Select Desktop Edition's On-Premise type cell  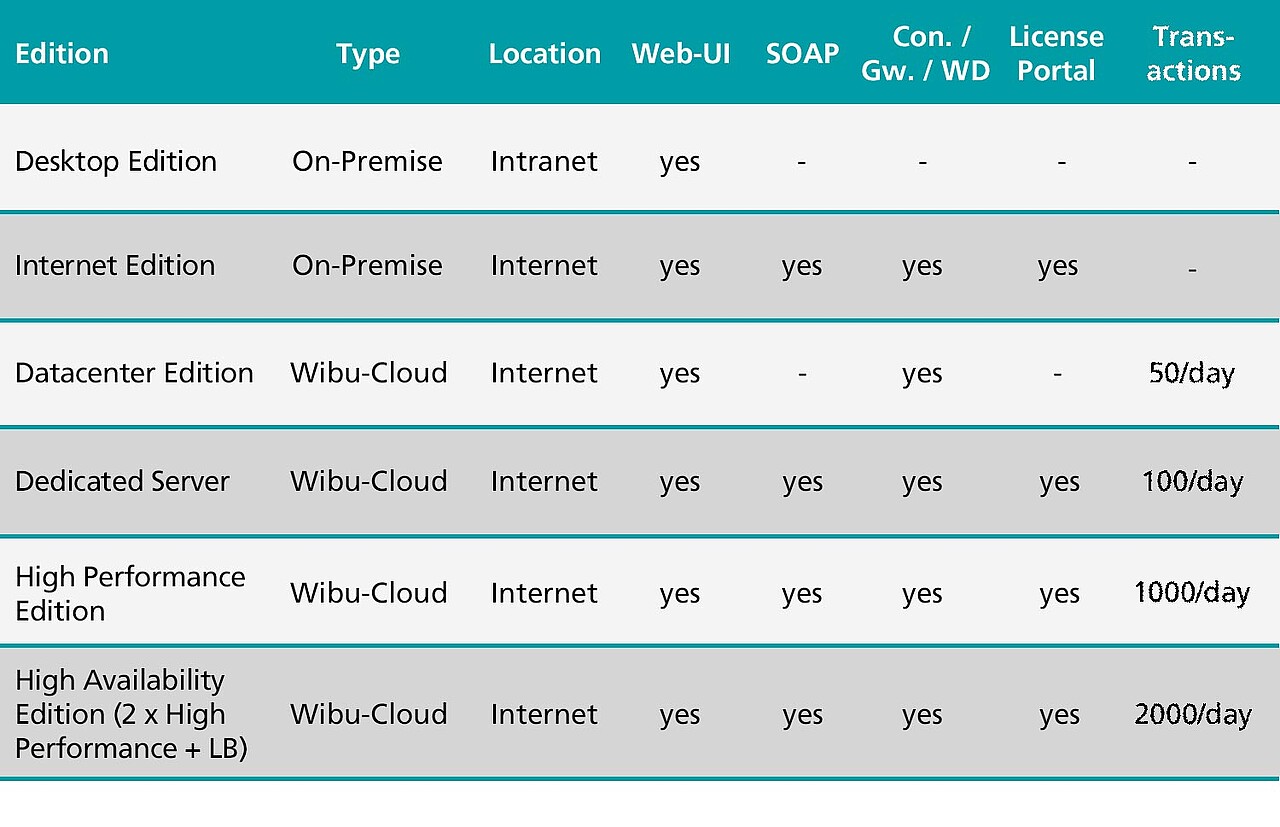coord(367,161)
